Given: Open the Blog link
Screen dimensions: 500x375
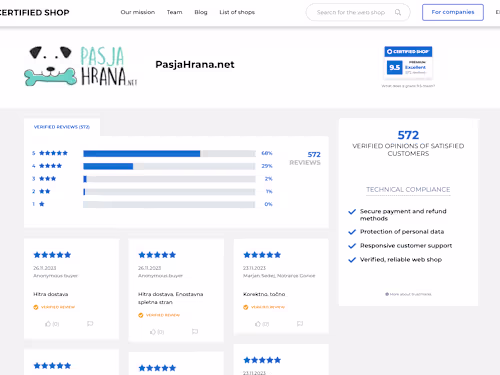Looking at the screenshot, I should tap(201, 12).
